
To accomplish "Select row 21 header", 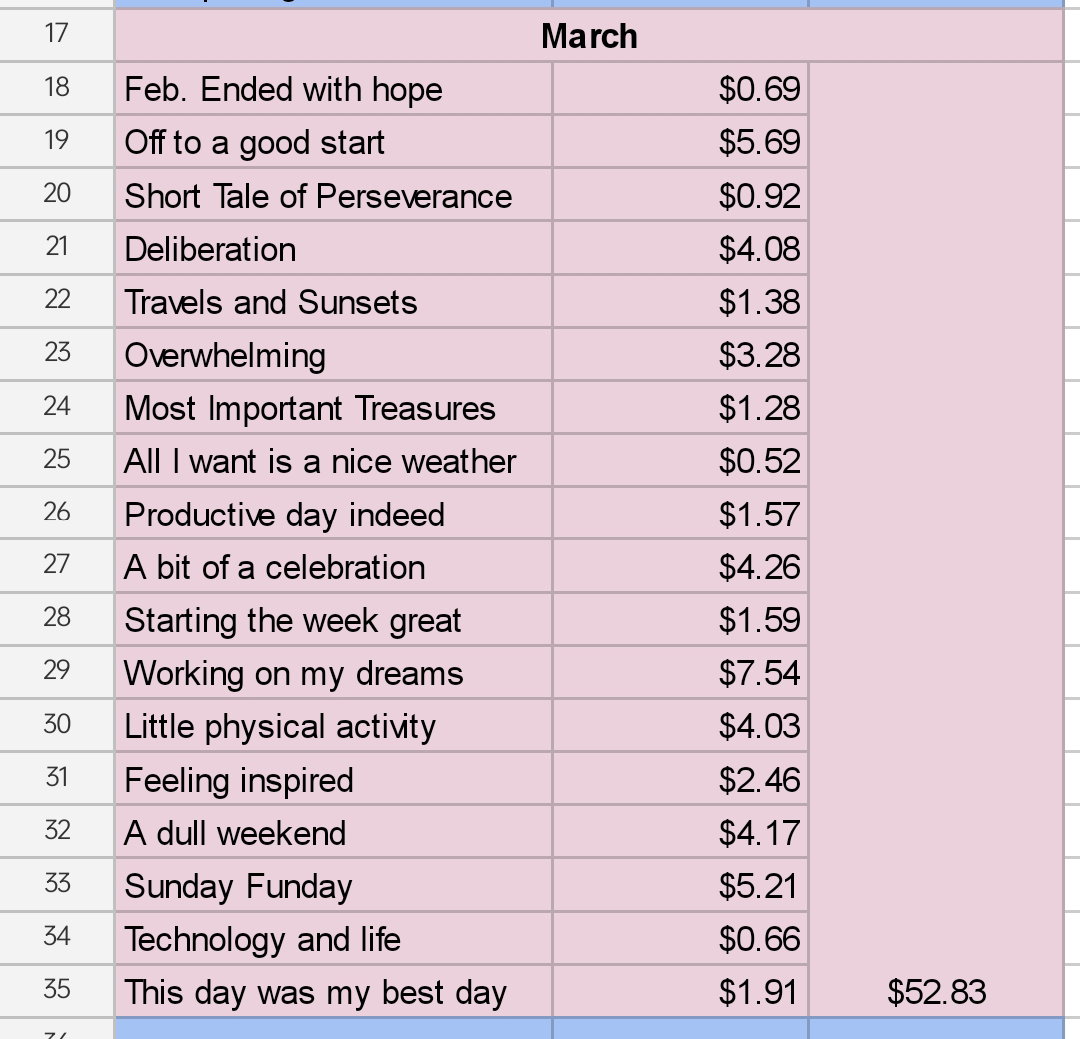I will click(x=56, y=247).
